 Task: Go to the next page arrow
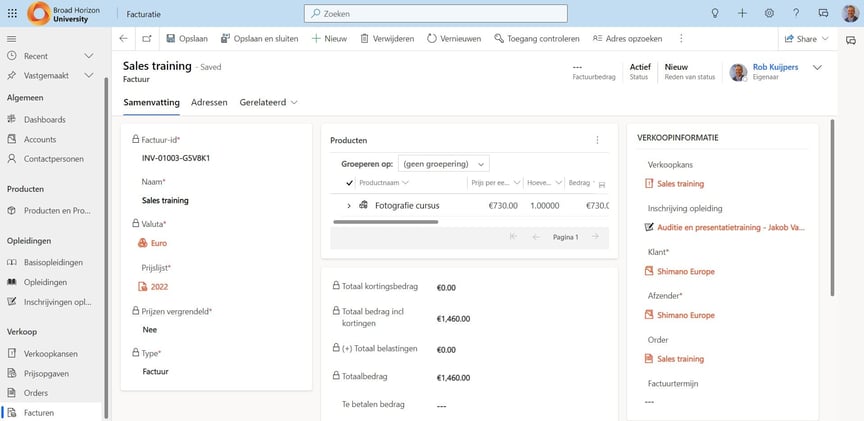point(595,237)
